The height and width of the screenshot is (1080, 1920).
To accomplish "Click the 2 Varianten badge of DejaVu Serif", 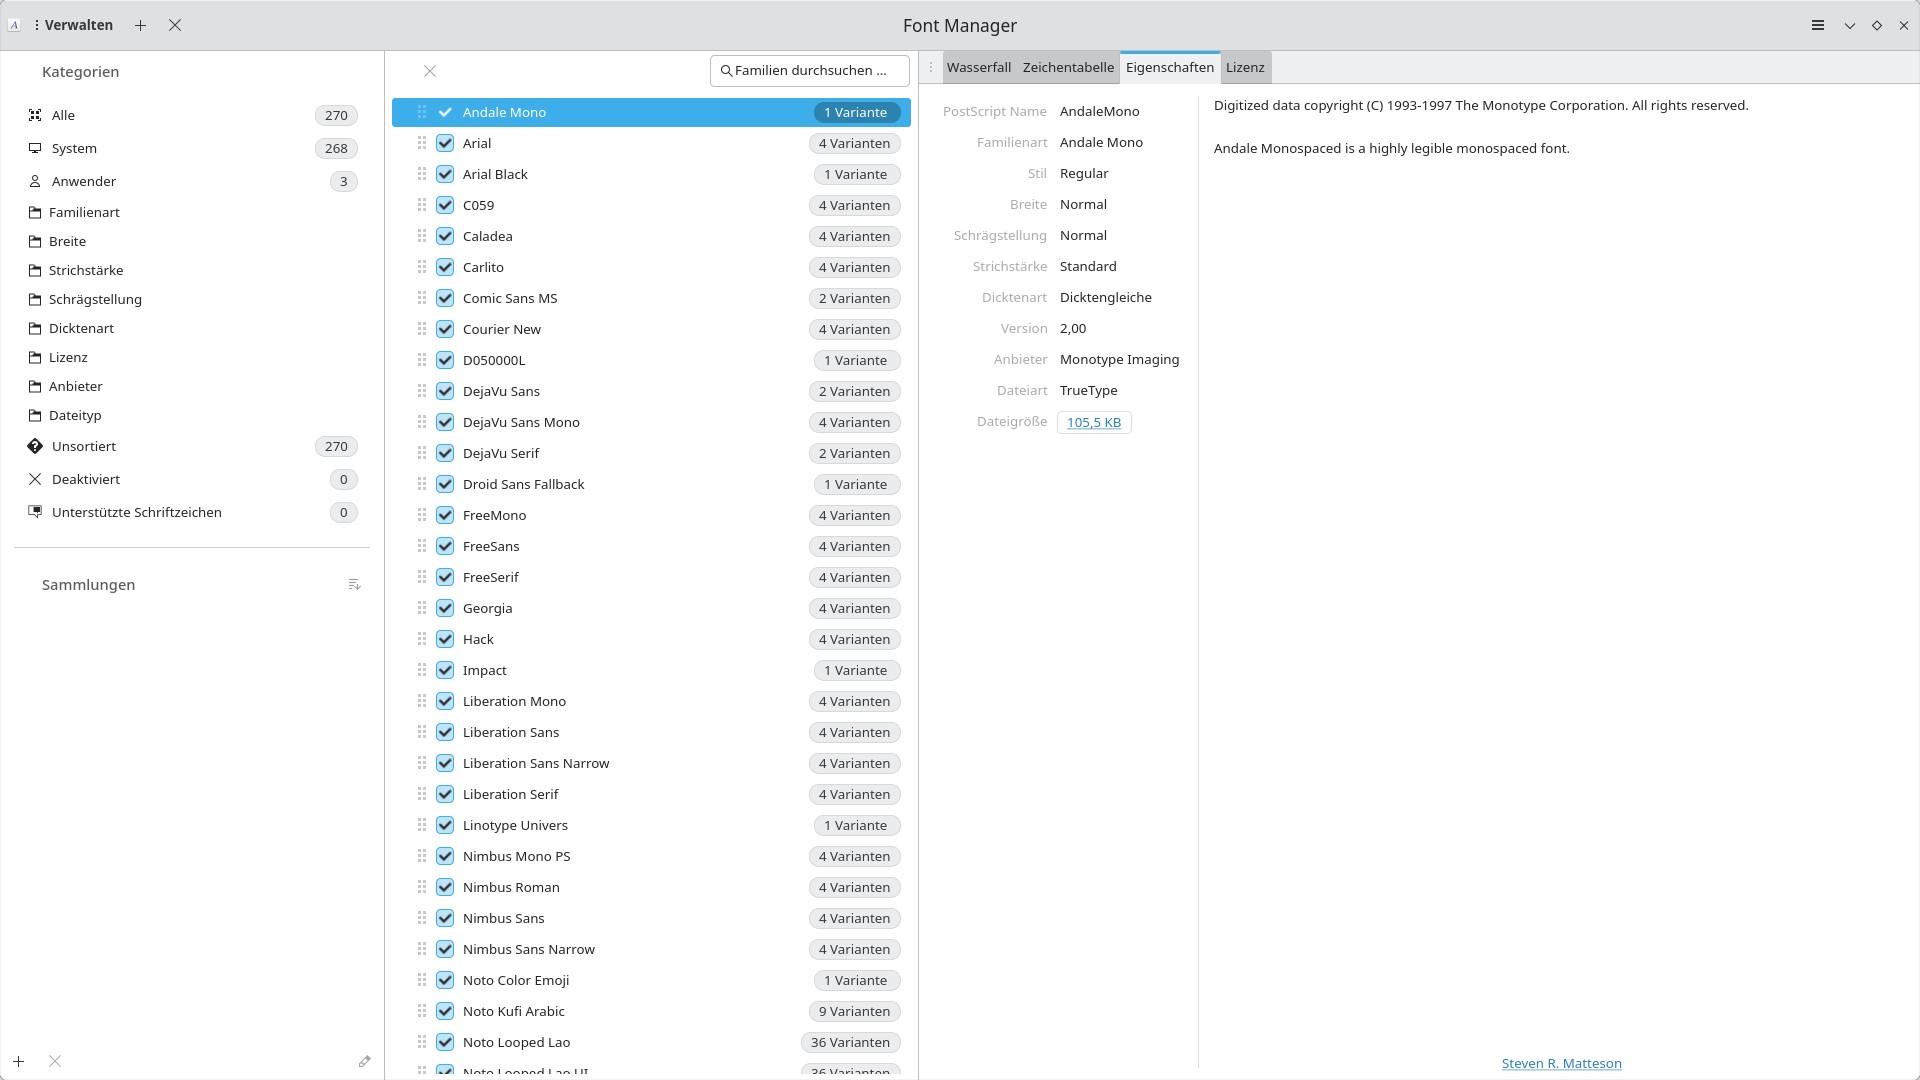I will (855, 453).
